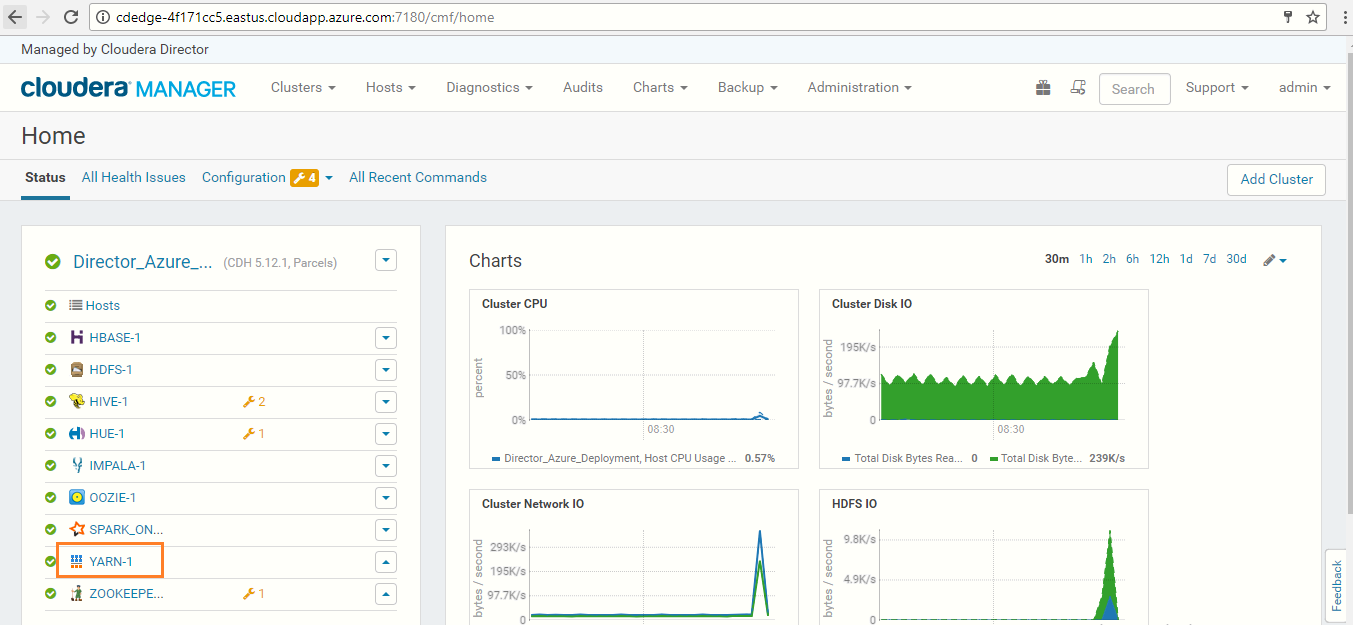Open the SPARK_ON actions dropdown
Viewport: 1353px width, 625px height.
click(x=386, y=530)
